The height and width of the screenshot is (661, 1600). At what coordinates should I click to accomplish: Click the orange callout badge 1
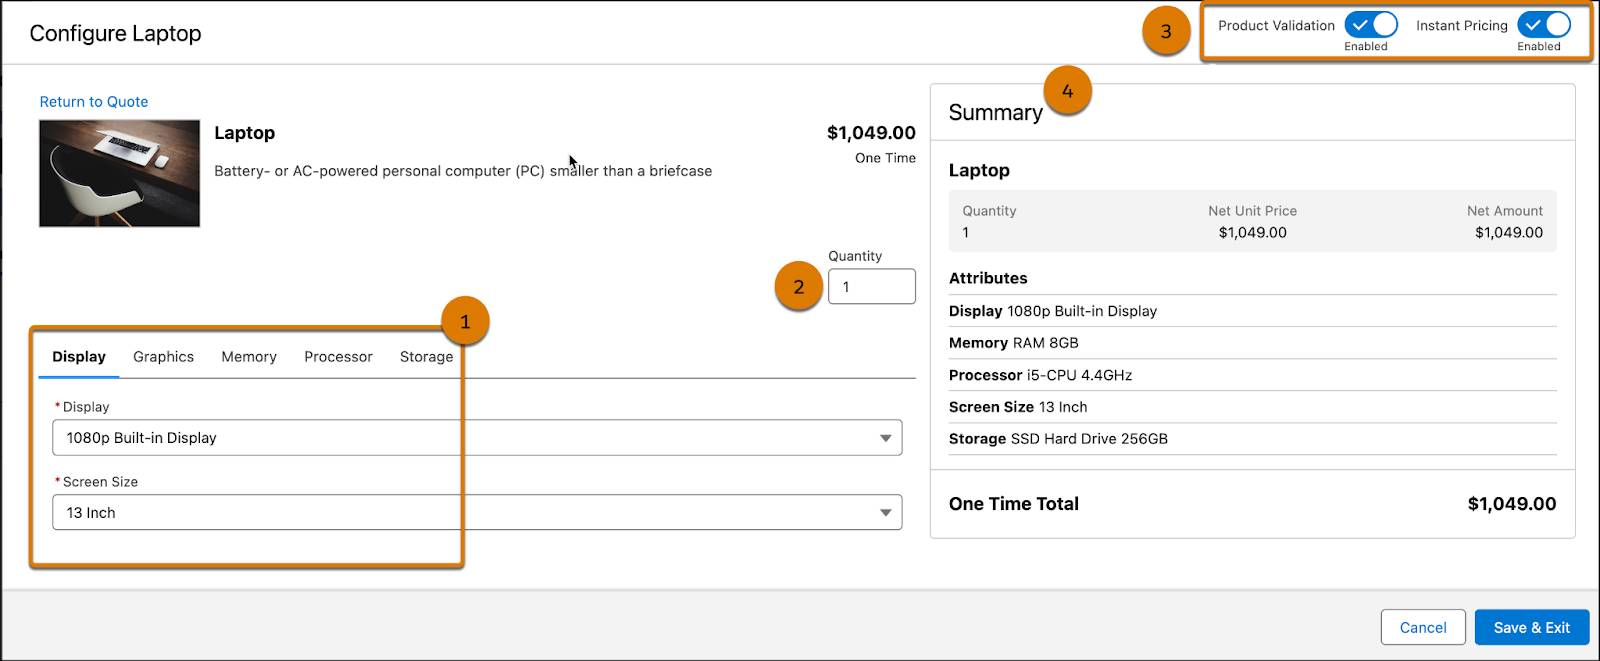[x=464, y=322]
